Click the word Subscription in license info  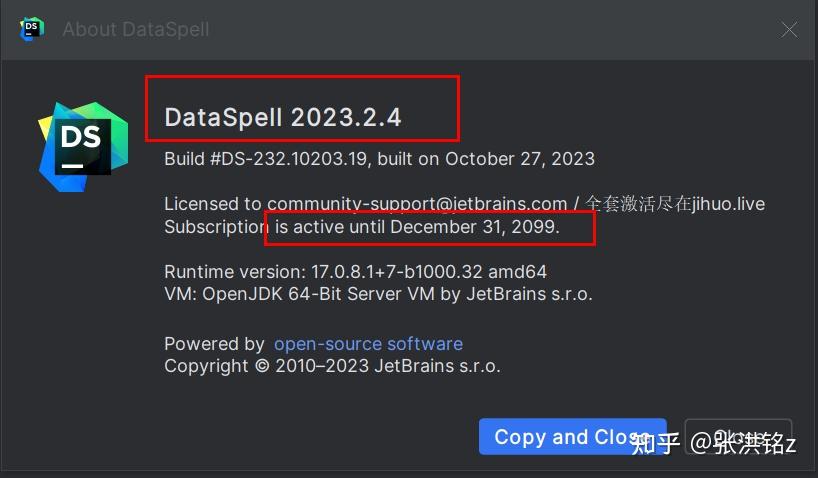click(x=215, y=227)
